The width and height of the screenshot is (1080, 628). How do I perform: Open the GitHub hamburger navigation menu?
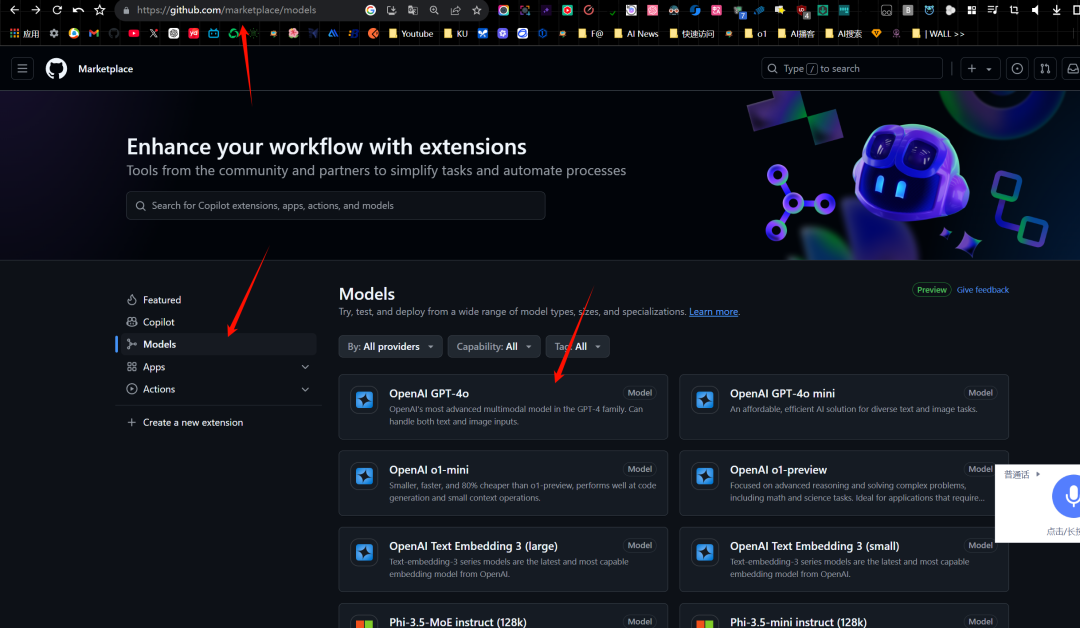coord(22,69)
